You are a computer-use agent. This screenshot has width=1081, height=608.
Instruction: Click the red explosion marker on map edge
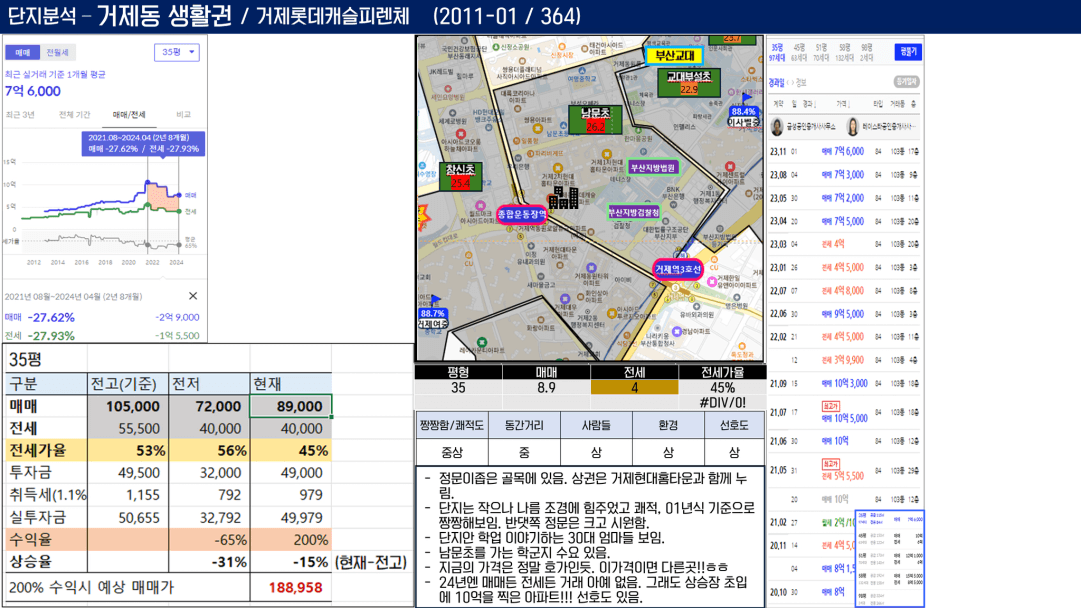(423, 216)
